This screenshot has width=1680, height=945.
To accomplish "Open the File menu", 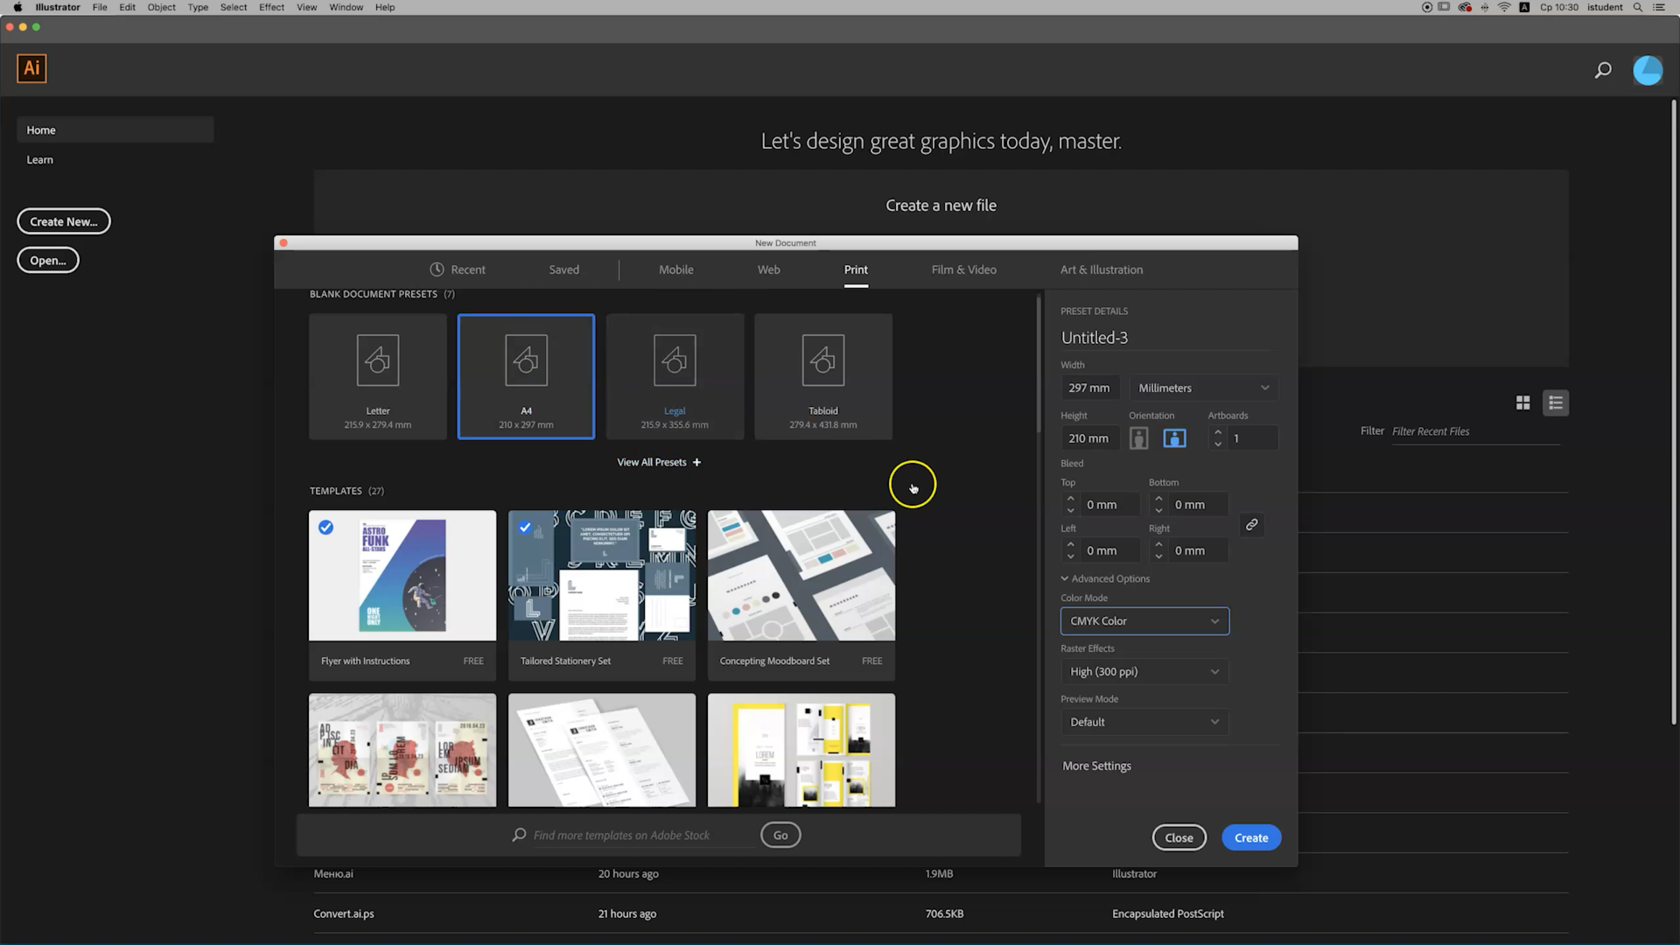I will pos(100,7).
